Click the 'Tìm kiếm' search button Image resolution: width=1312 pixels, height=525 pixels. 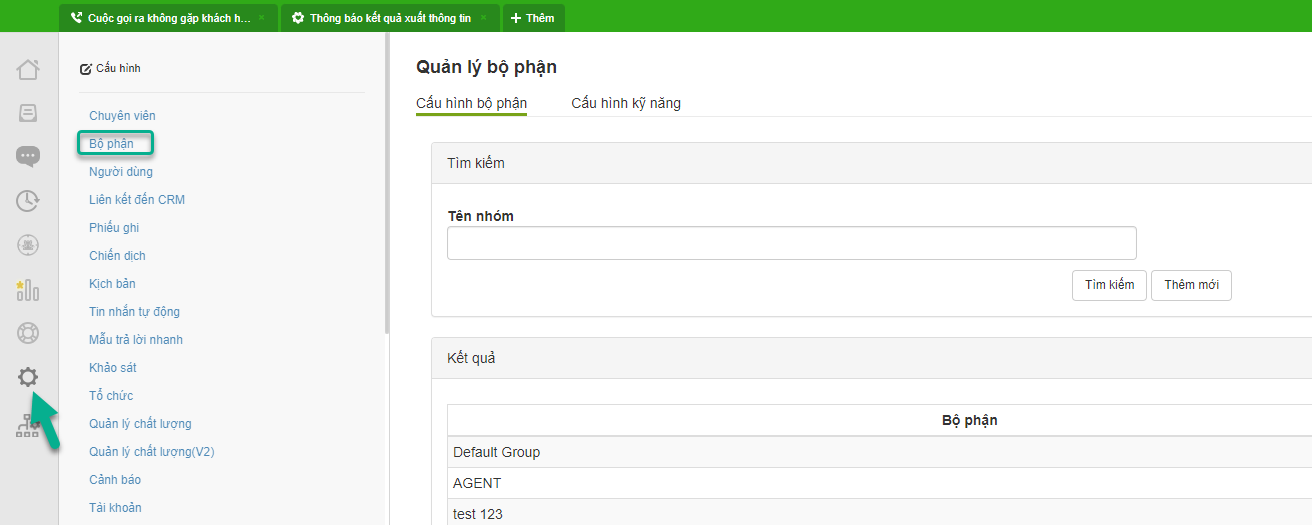point(1109,285)
